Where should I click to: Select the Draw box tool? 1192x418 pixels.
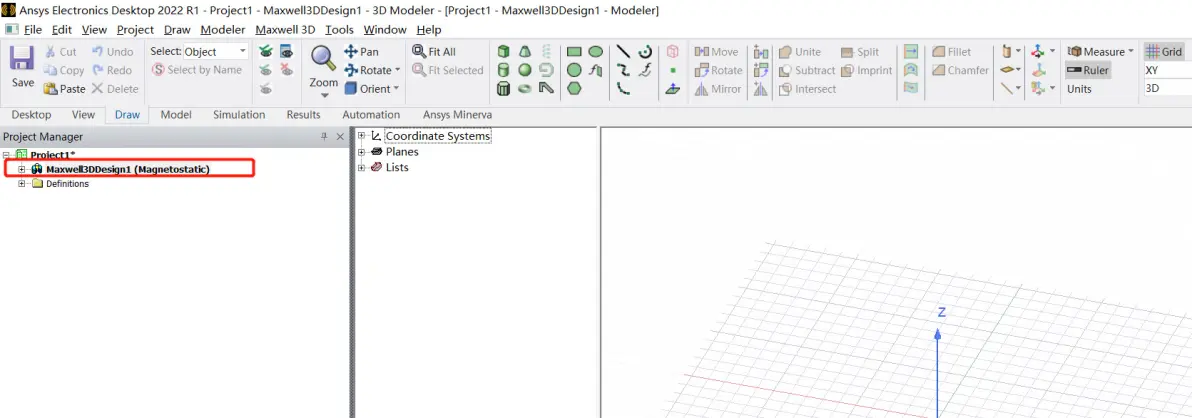pyautogui.click(x=502, y=52)
